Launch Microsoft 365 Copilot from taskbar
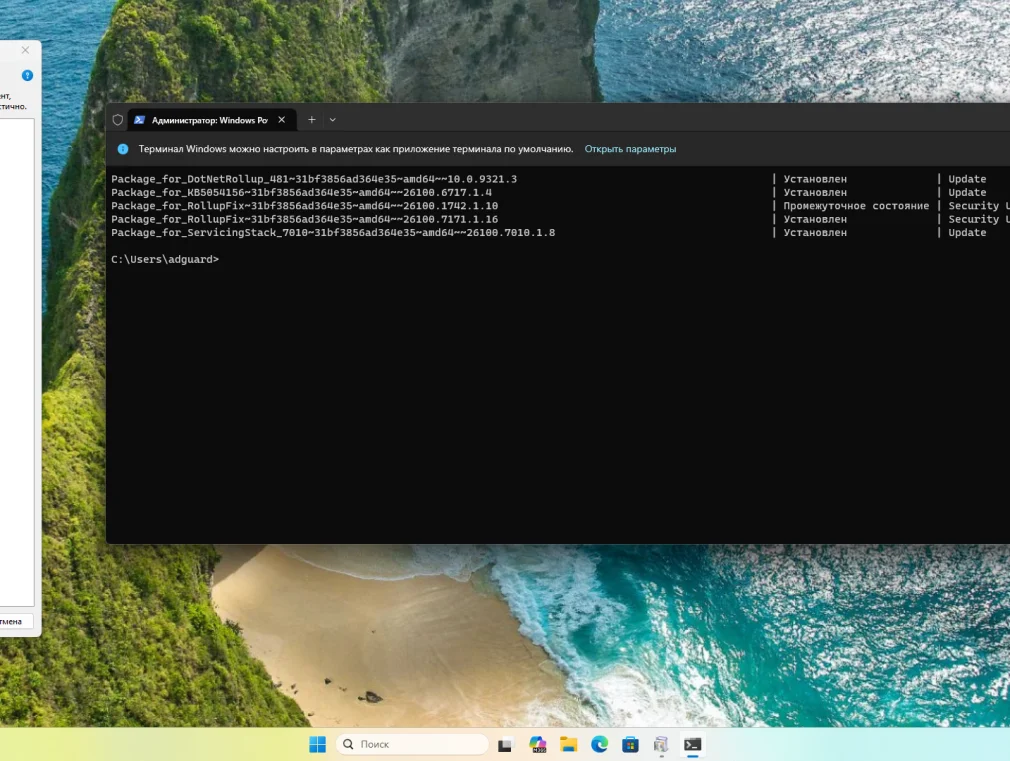The height and width of the screenshot is (761, 1010). pyautogui.click(x=538, y=744)
